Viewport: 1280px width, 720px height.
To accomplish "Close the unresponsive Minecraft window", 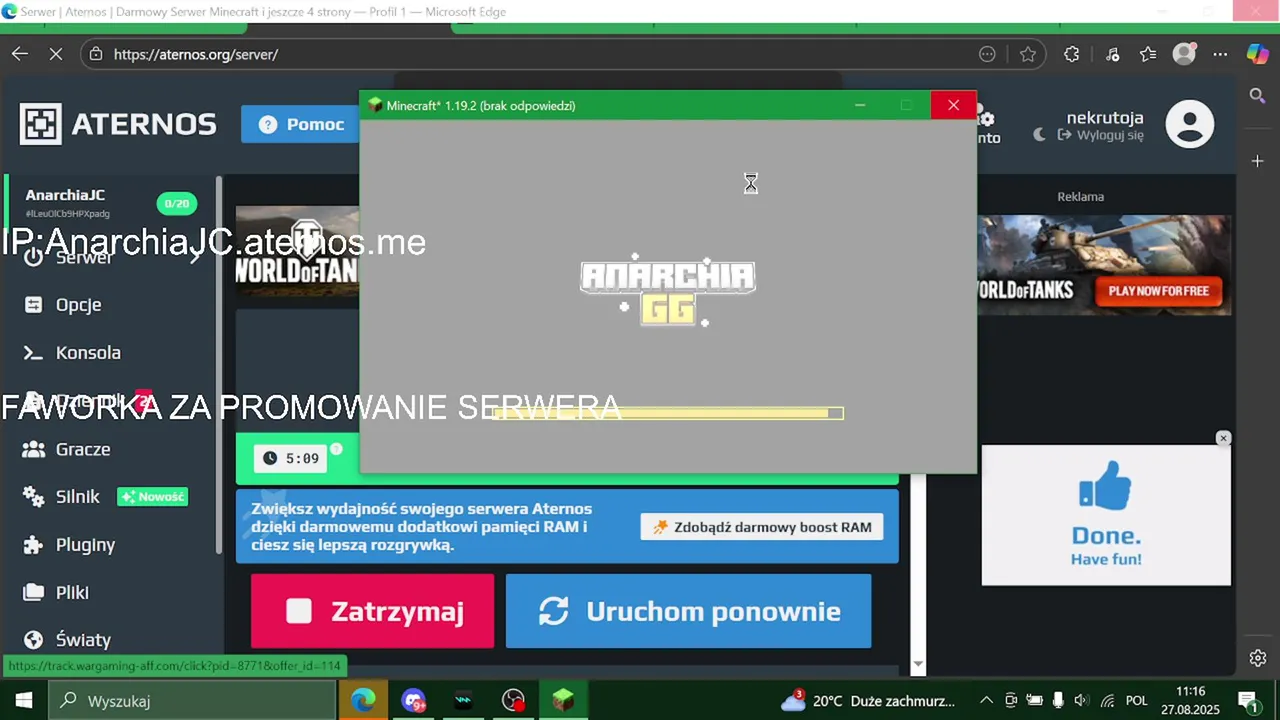I will pos(953,105).
